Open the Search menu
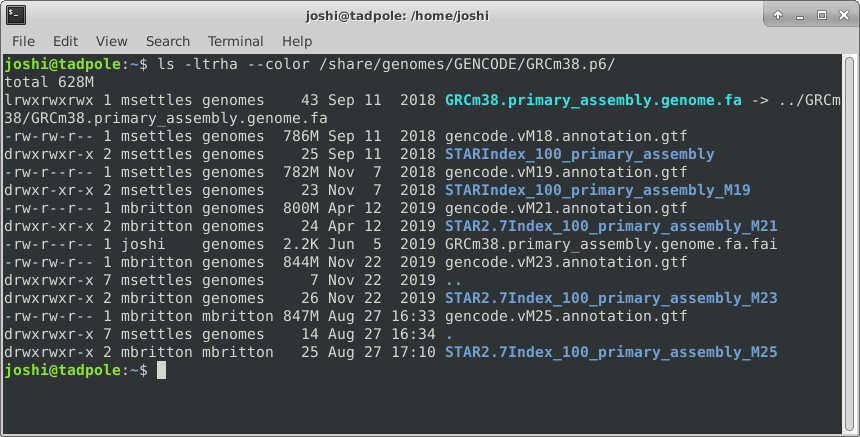The width and height of the screenshot is (860, 437). tap(167, 41)
